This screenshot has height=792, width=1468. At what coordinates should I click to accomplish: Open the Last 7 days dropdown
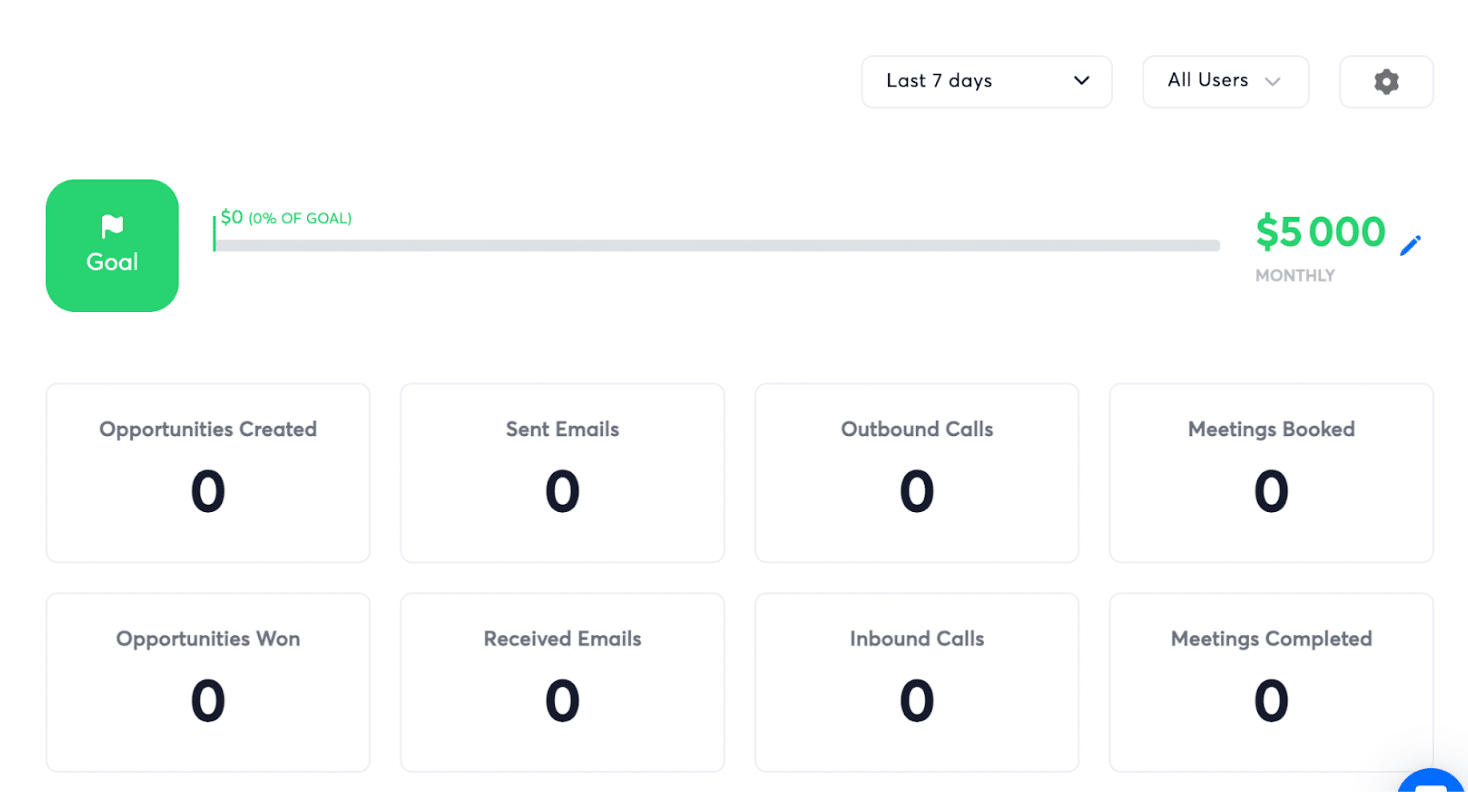click(x=987, y=82)
